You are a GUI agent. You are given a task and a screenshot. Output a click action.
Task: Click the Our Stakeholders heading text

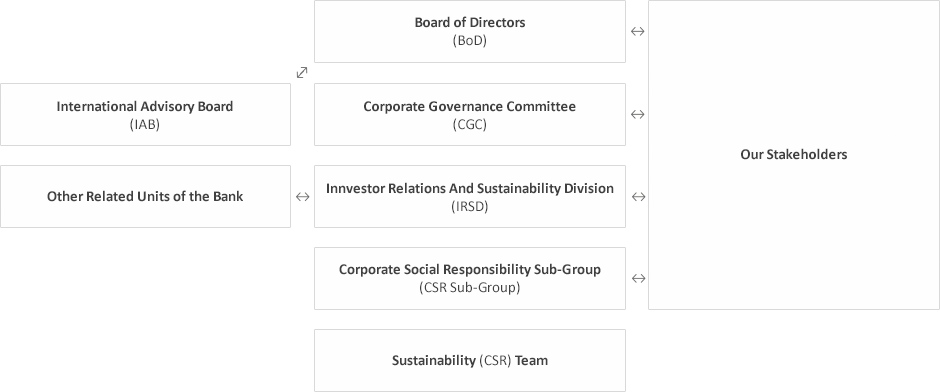tap(794, 155)
